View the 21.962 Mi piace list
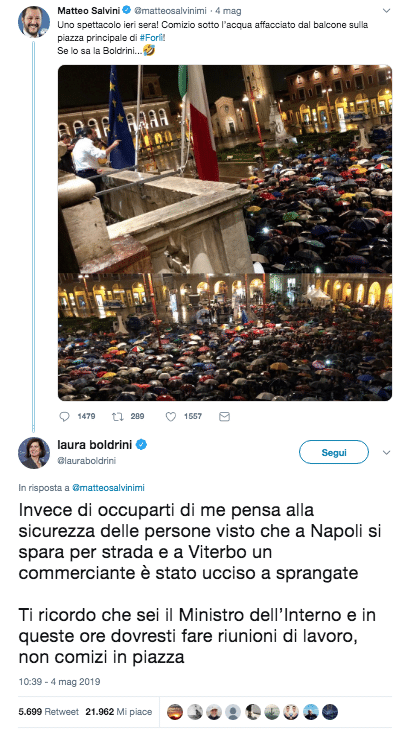The image size is (418, 734). 119,712
